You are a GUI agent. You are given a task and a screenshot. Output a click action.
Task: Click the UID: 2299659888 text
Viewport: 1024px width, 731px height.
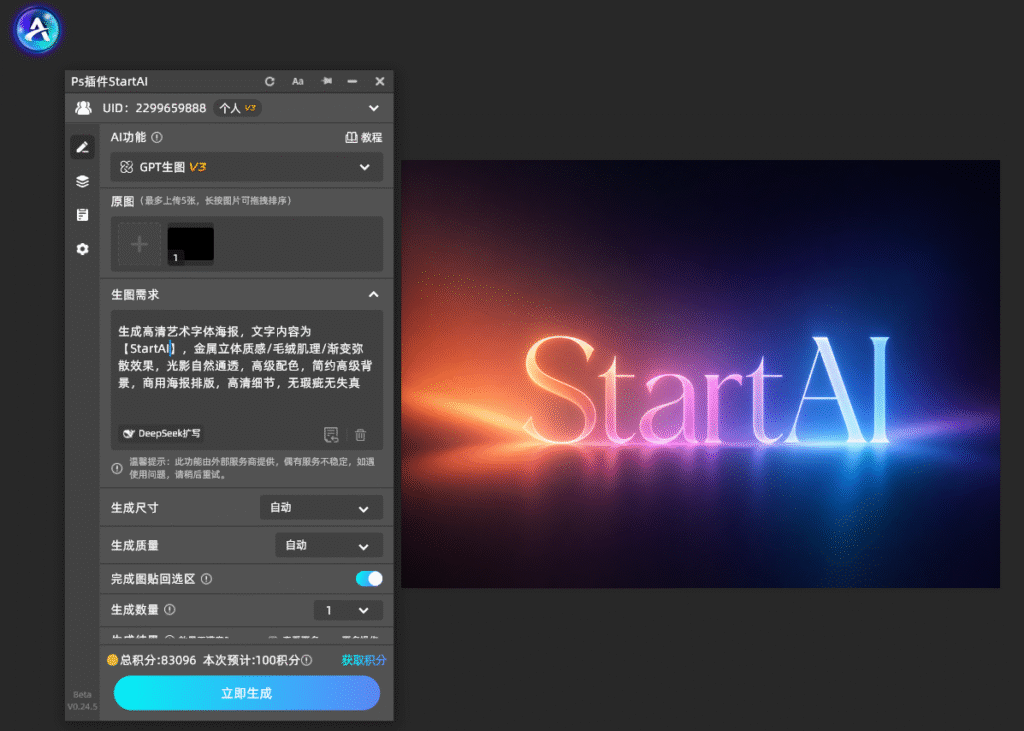pos(154,108)
